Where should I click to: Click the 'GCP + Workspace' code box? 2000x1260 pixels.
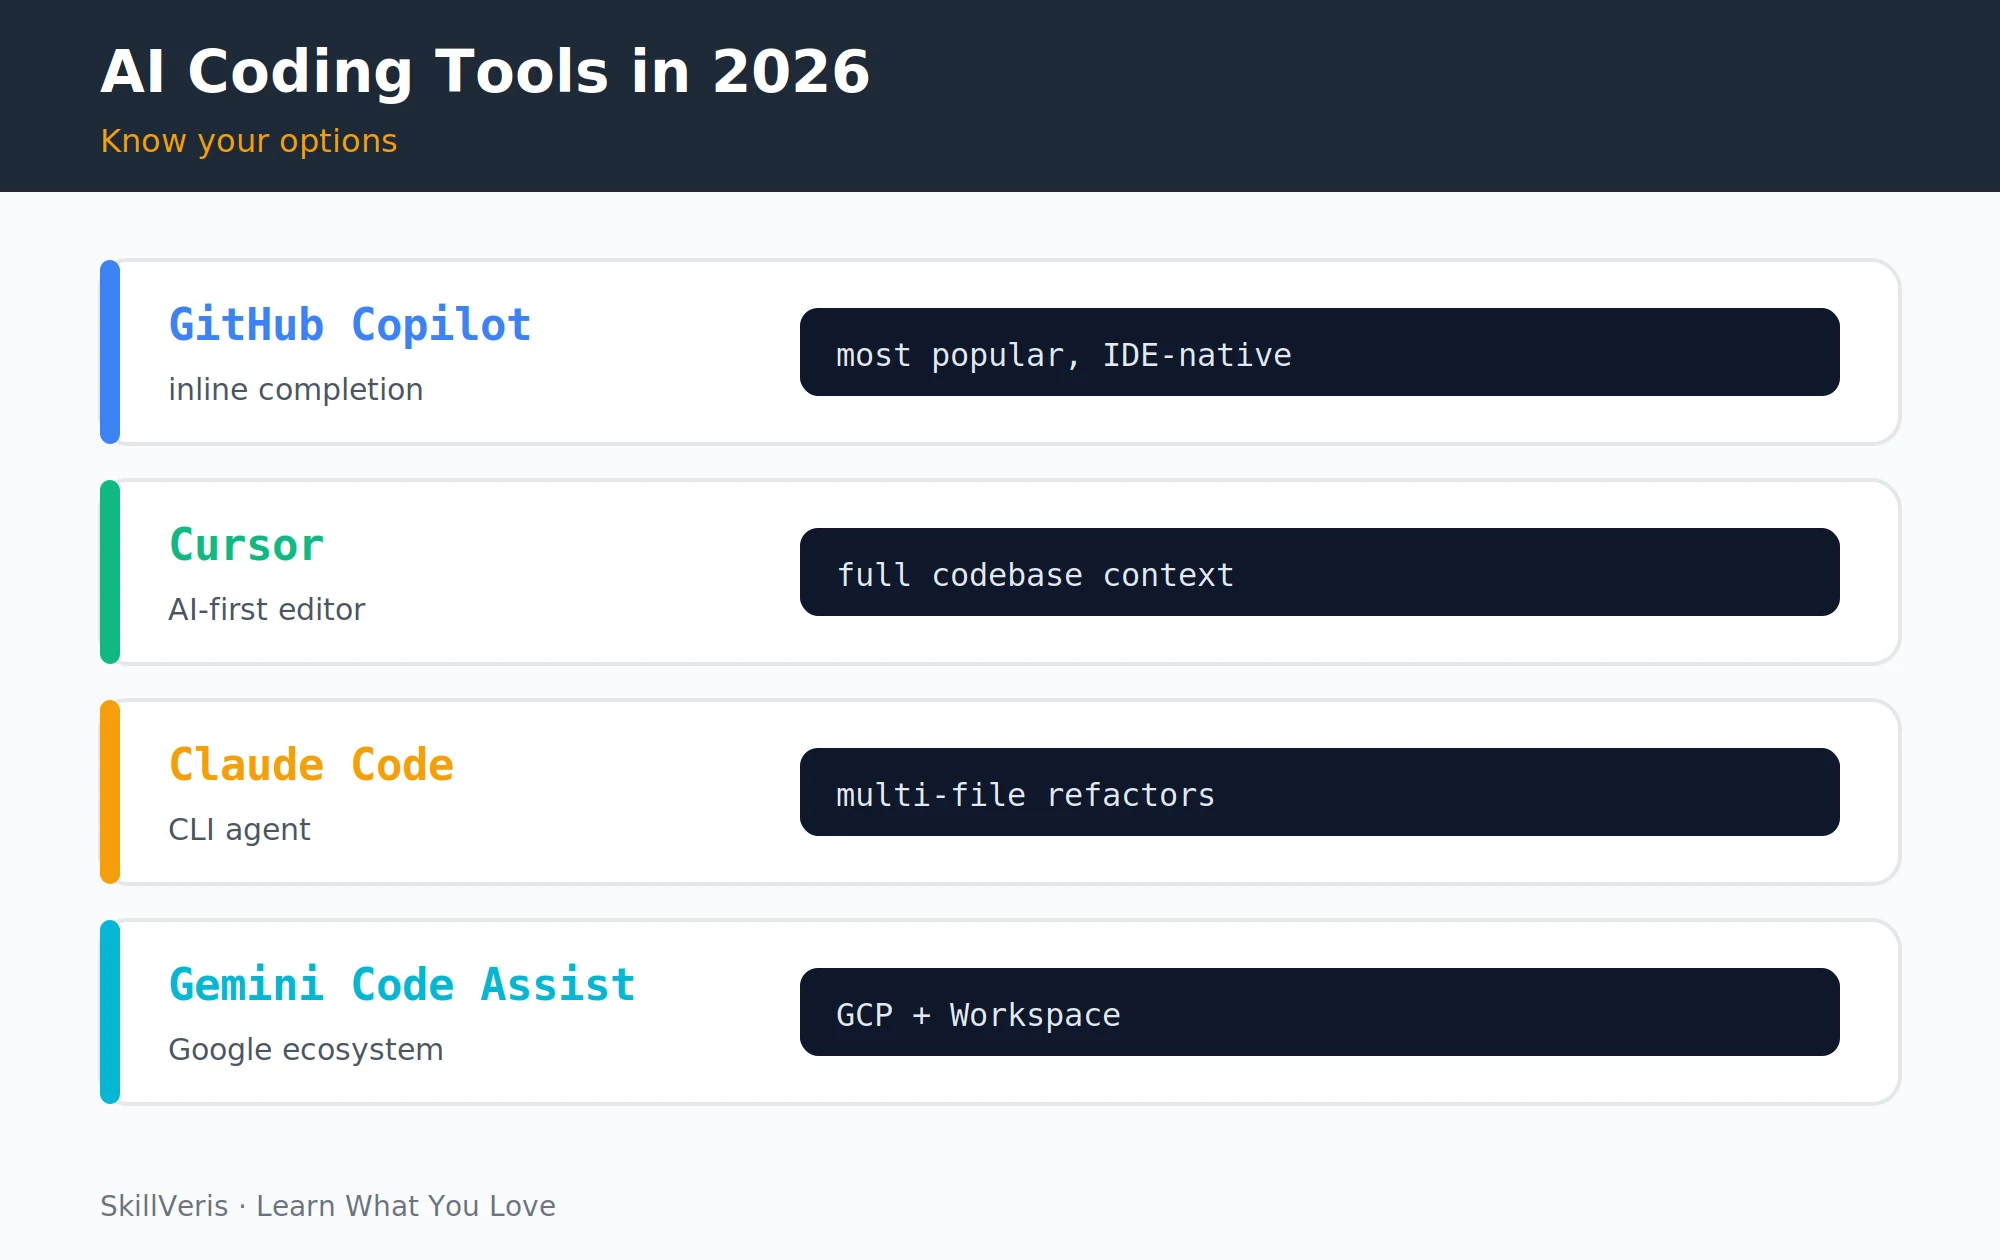(x=1320, y=1012)
